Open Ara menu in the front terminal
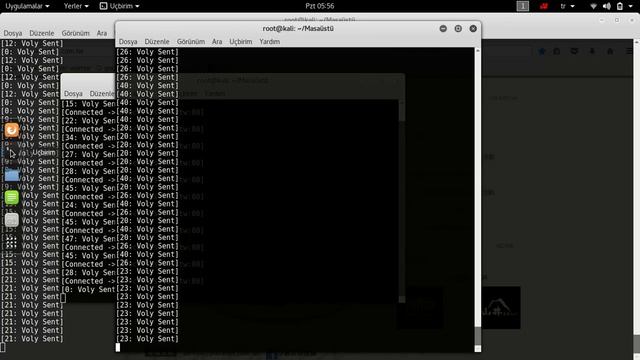The image size is (640, 360). coord(217,42)
